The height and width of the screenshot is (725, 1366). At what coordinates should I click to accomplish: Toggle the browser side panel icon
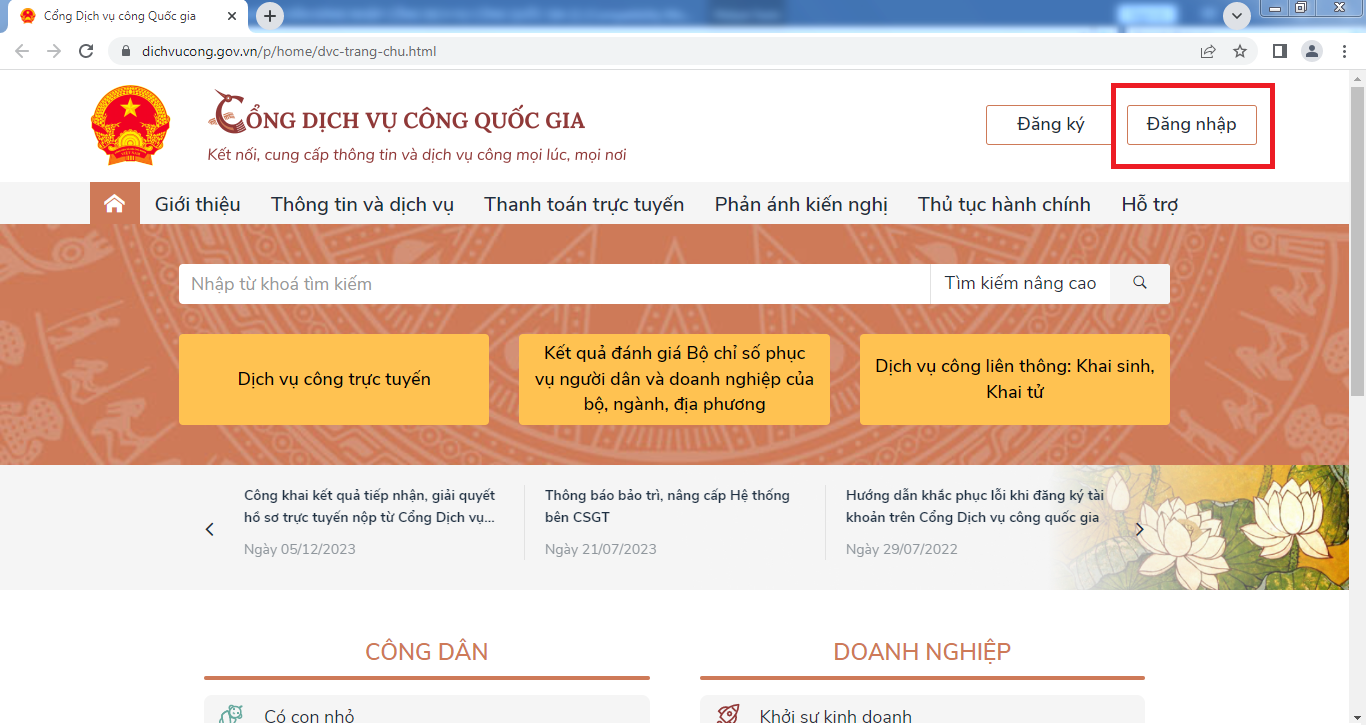1279,51
